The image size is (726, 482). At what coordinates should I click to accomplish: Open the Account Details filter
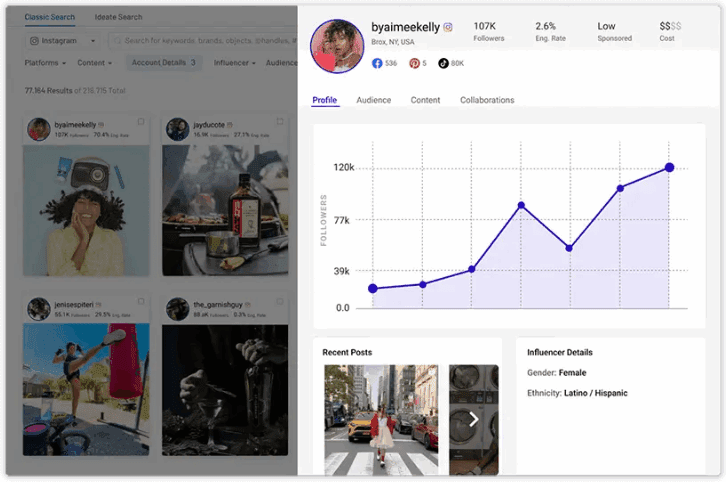pyautogui.click(x=164, y=63)
